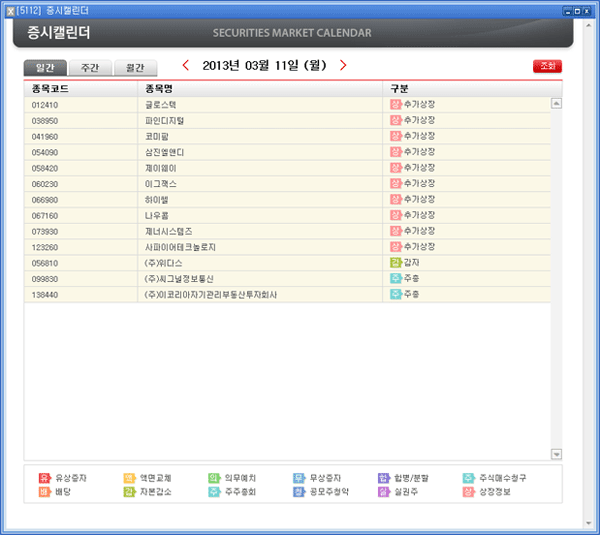
Task: Select the 일간 tab
Action: [x=45, y=68]
